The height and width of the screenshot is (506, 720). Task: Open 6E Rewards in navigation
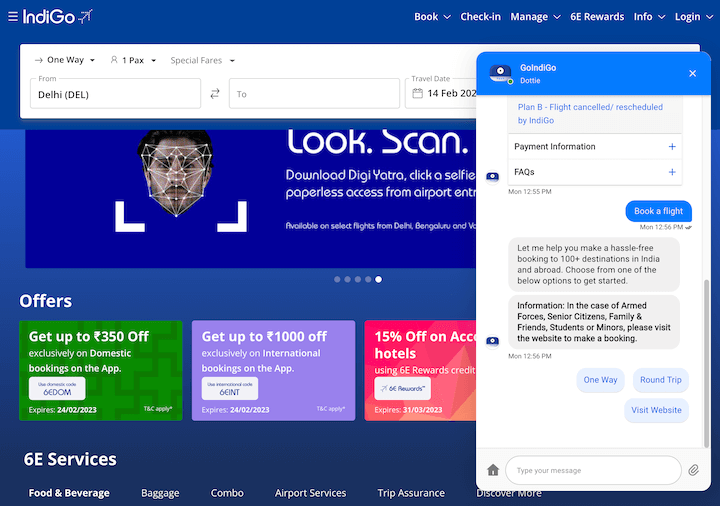597,17
